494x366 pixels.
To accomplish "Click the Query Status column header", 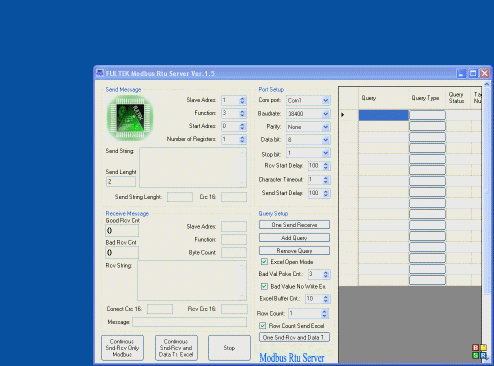I will pyautogui.click(x=458, y=98).
